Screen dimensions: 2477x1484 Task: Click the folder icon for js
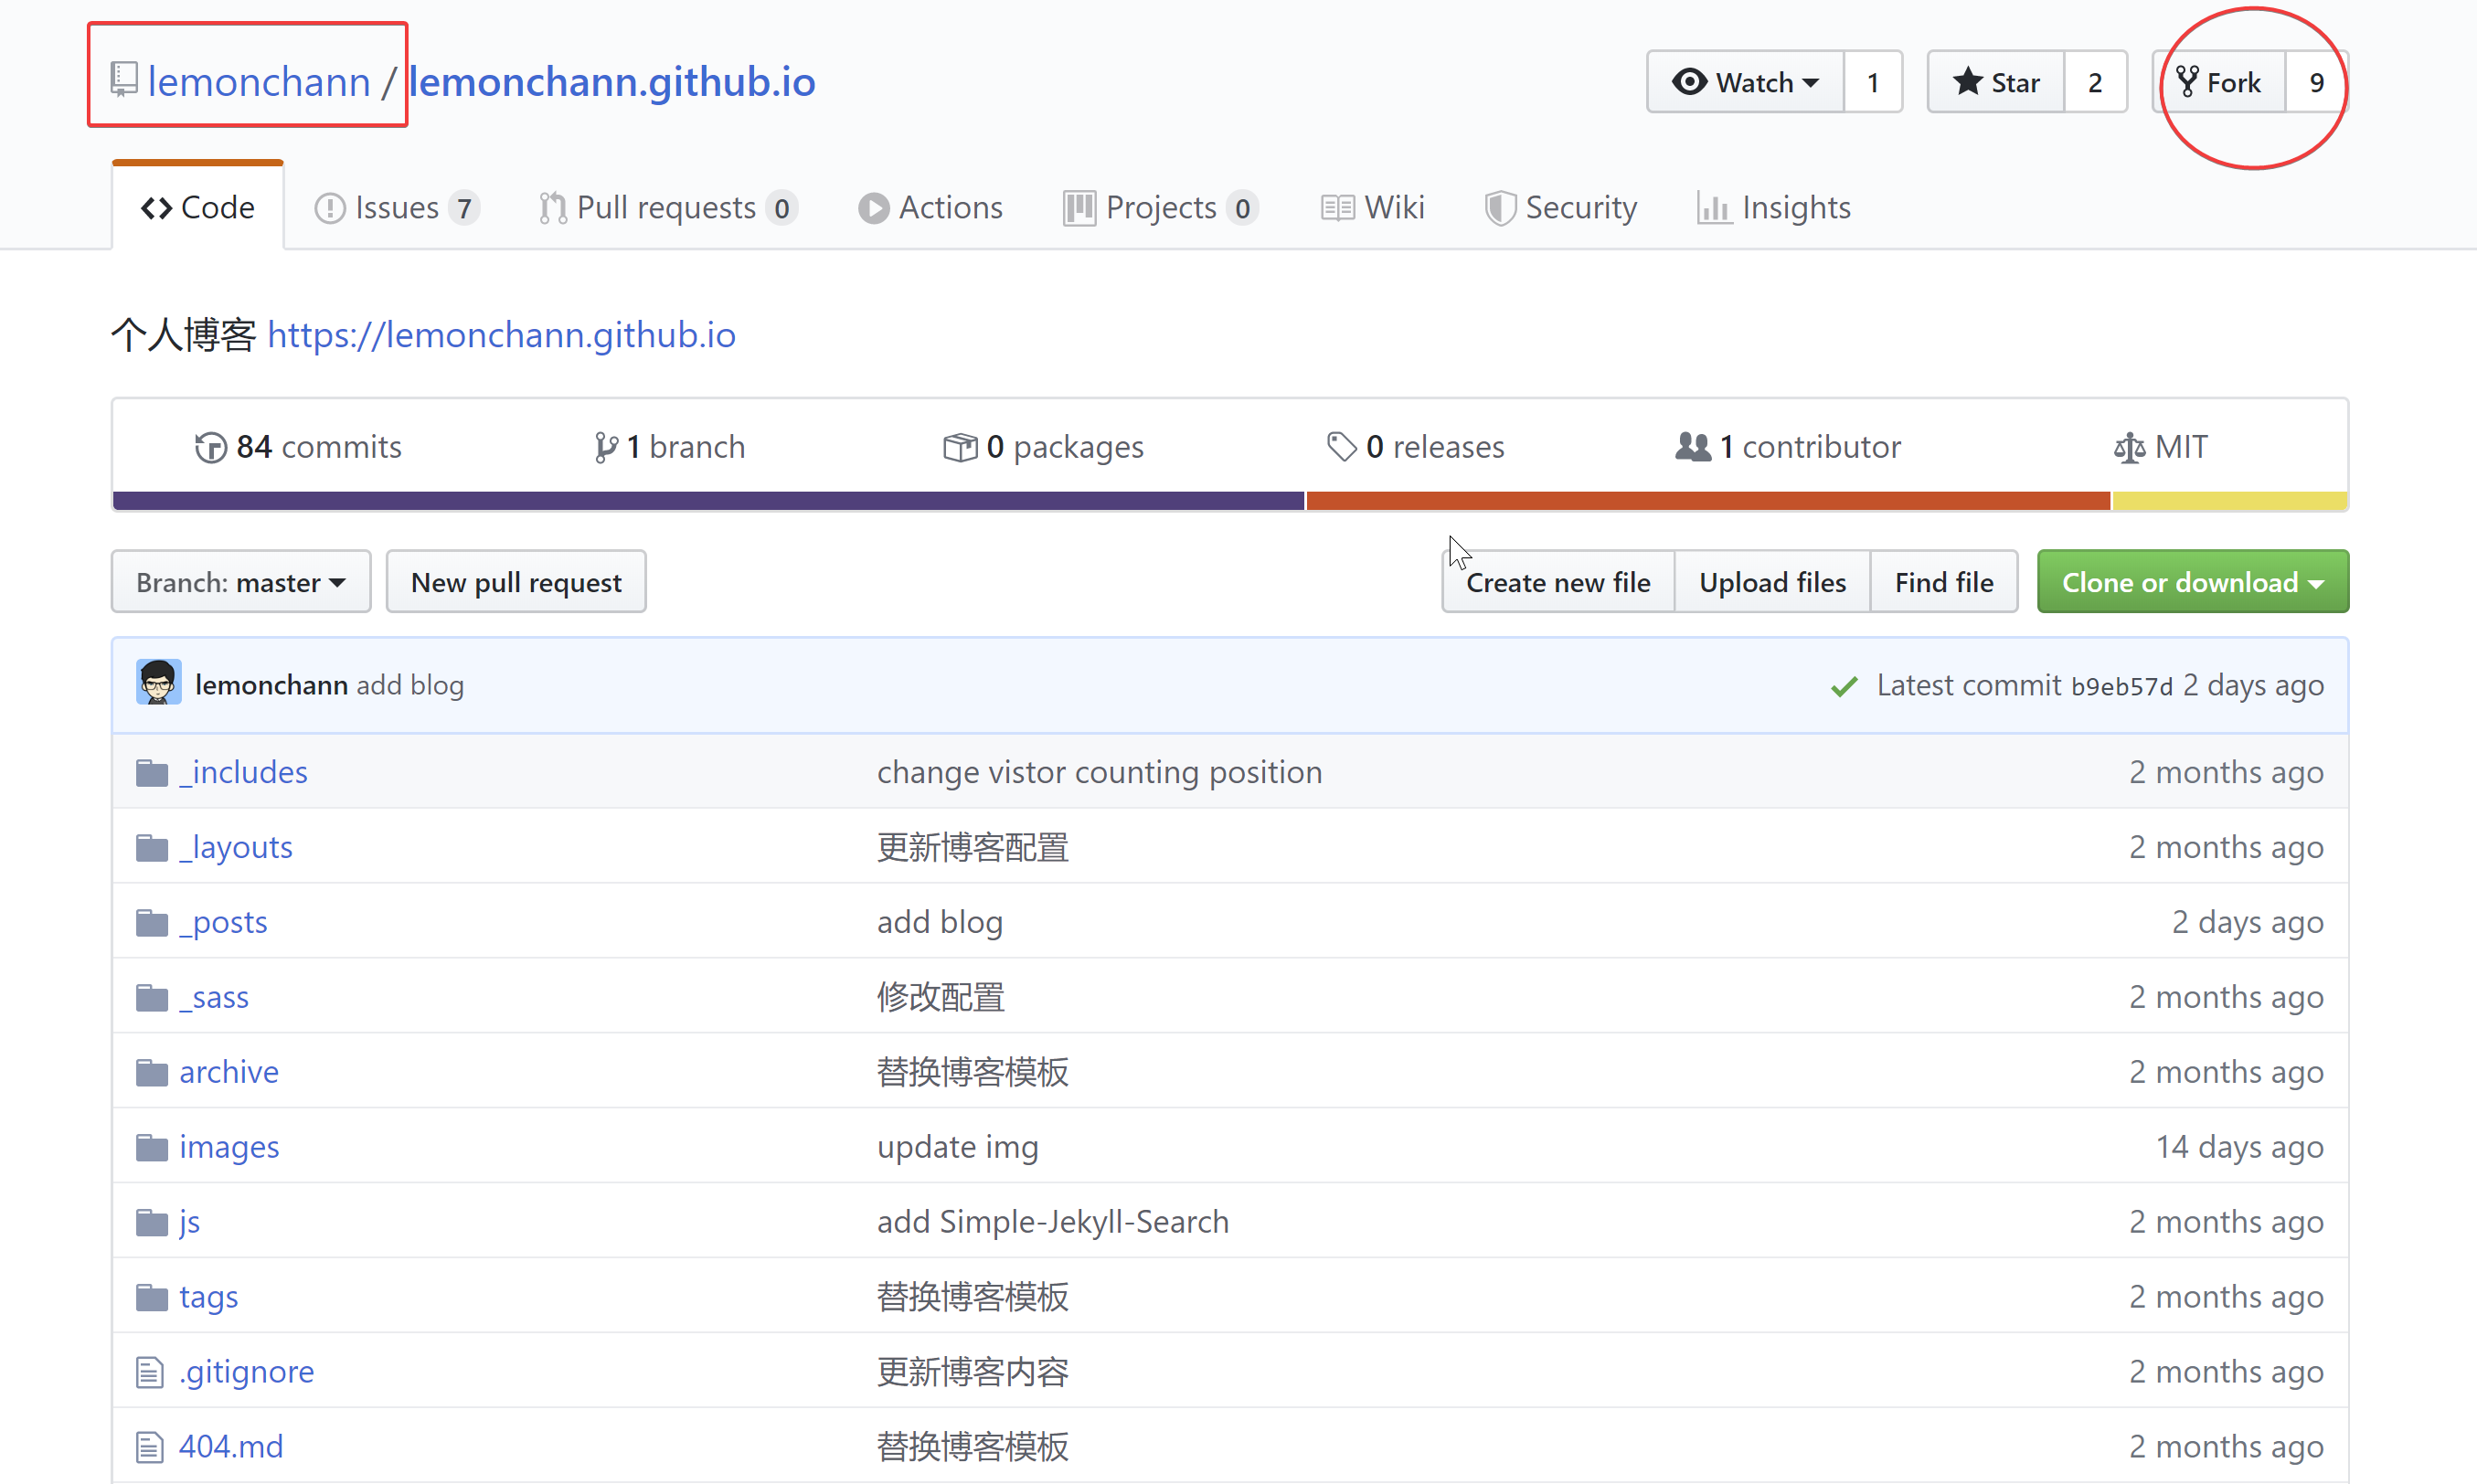152,1223
